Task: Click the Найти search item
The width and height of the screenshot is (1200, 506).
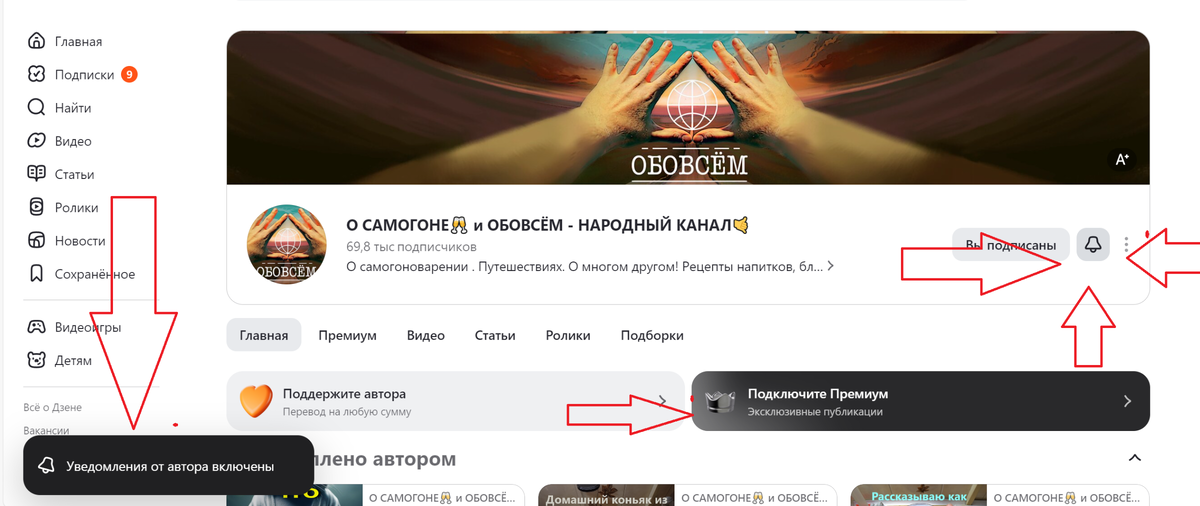Action: [60, 108]
